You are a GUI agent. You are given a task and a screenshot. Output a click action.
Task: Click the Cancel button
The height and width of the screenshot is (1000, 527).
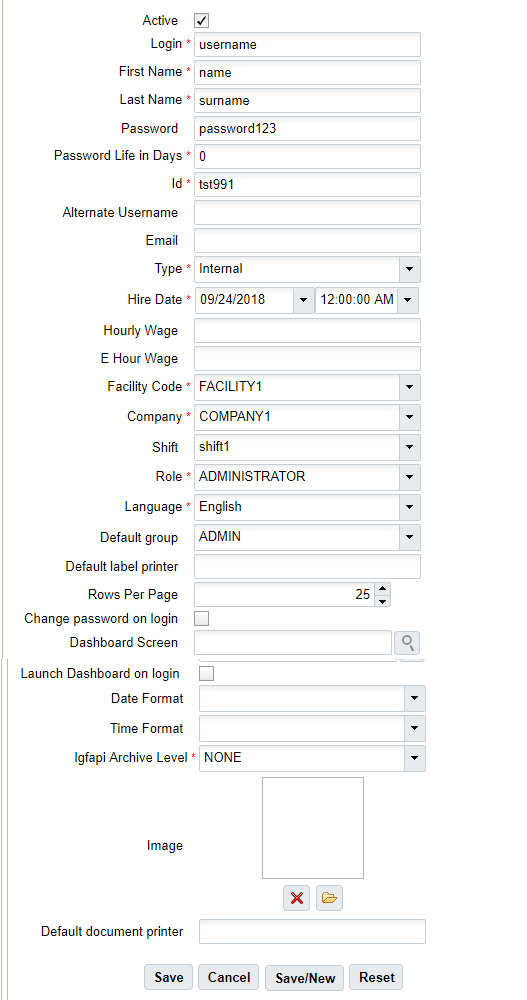click(228, 977)
